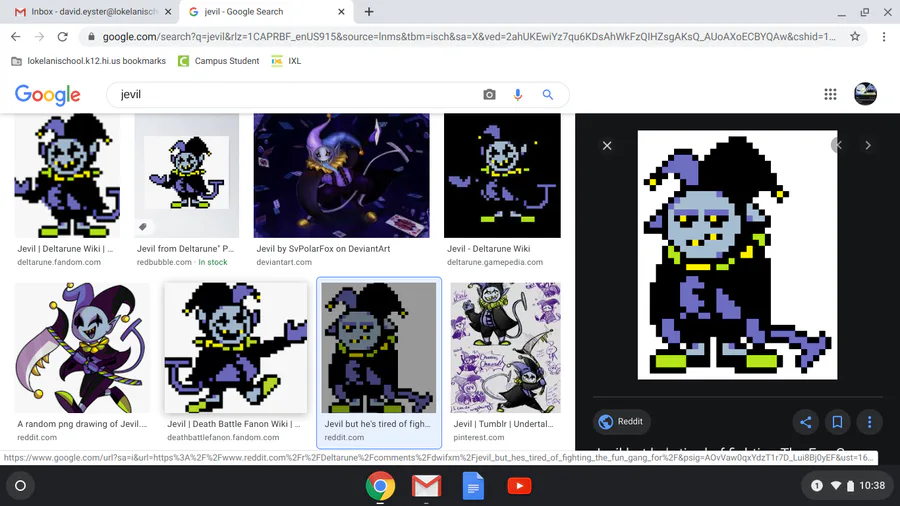The image size is (900, 506).
Task: Show the previous preview image
Action: (x=839, y=146)
